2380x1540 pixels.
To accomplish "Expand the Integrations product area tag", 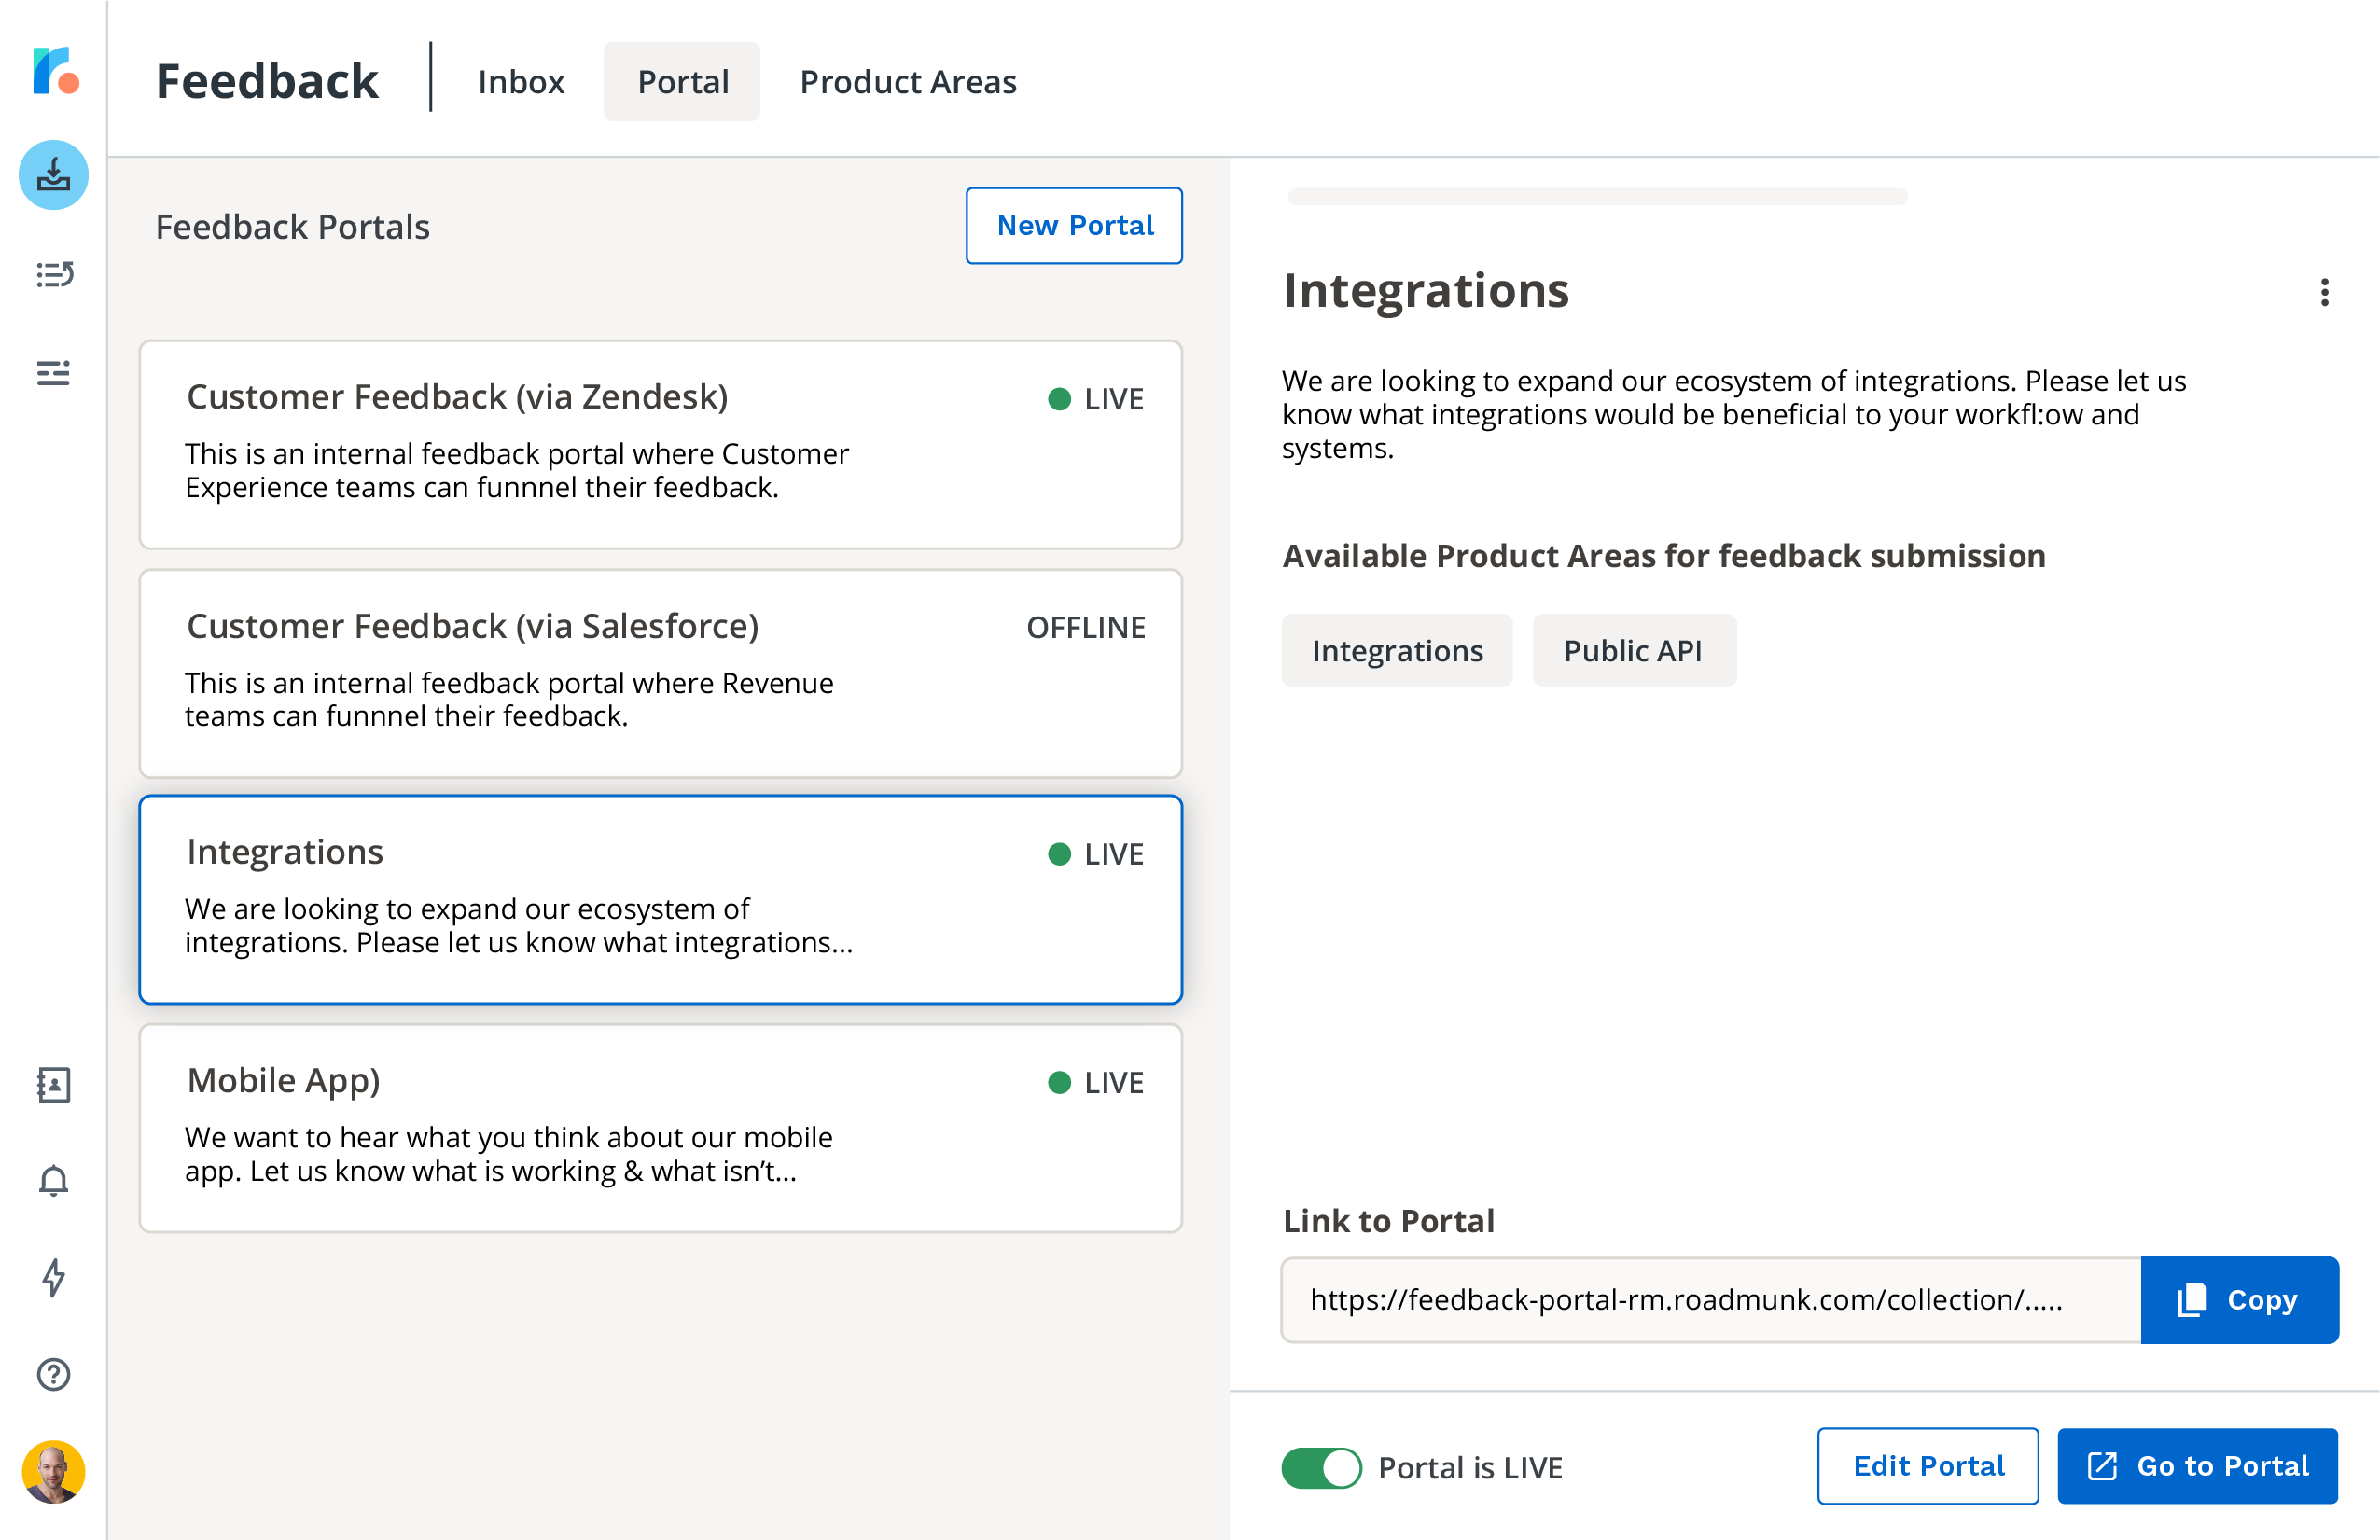I will pyautogui.click(x=1397, y=650).
